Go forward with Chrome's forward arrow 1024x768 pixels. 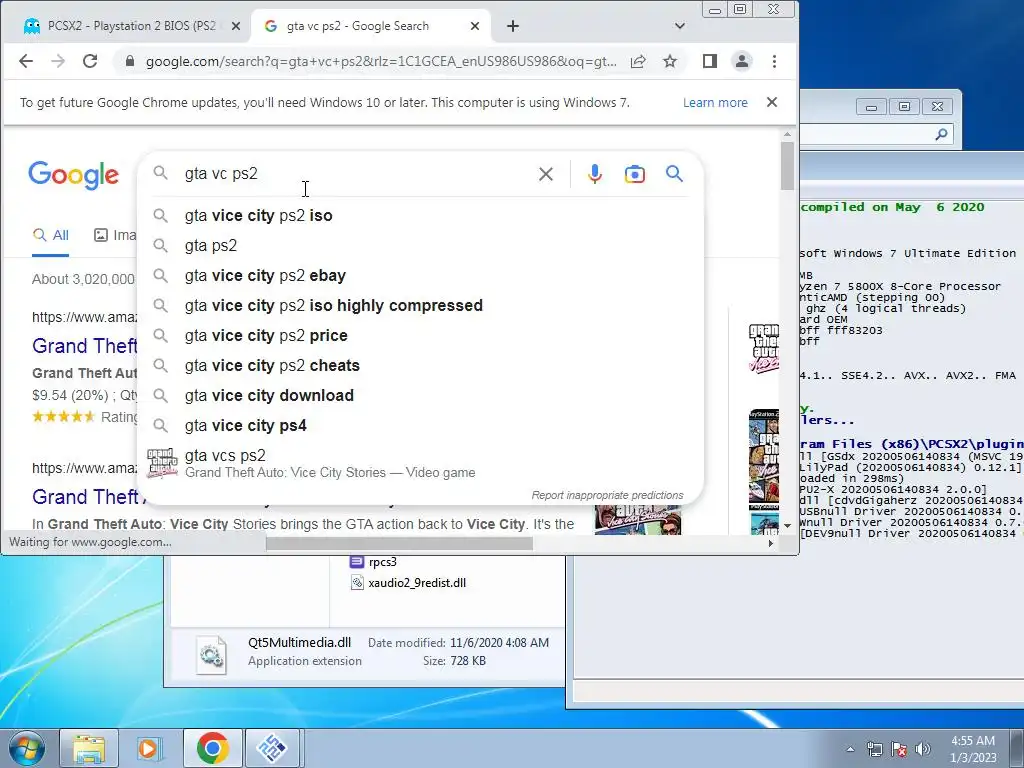58,61
